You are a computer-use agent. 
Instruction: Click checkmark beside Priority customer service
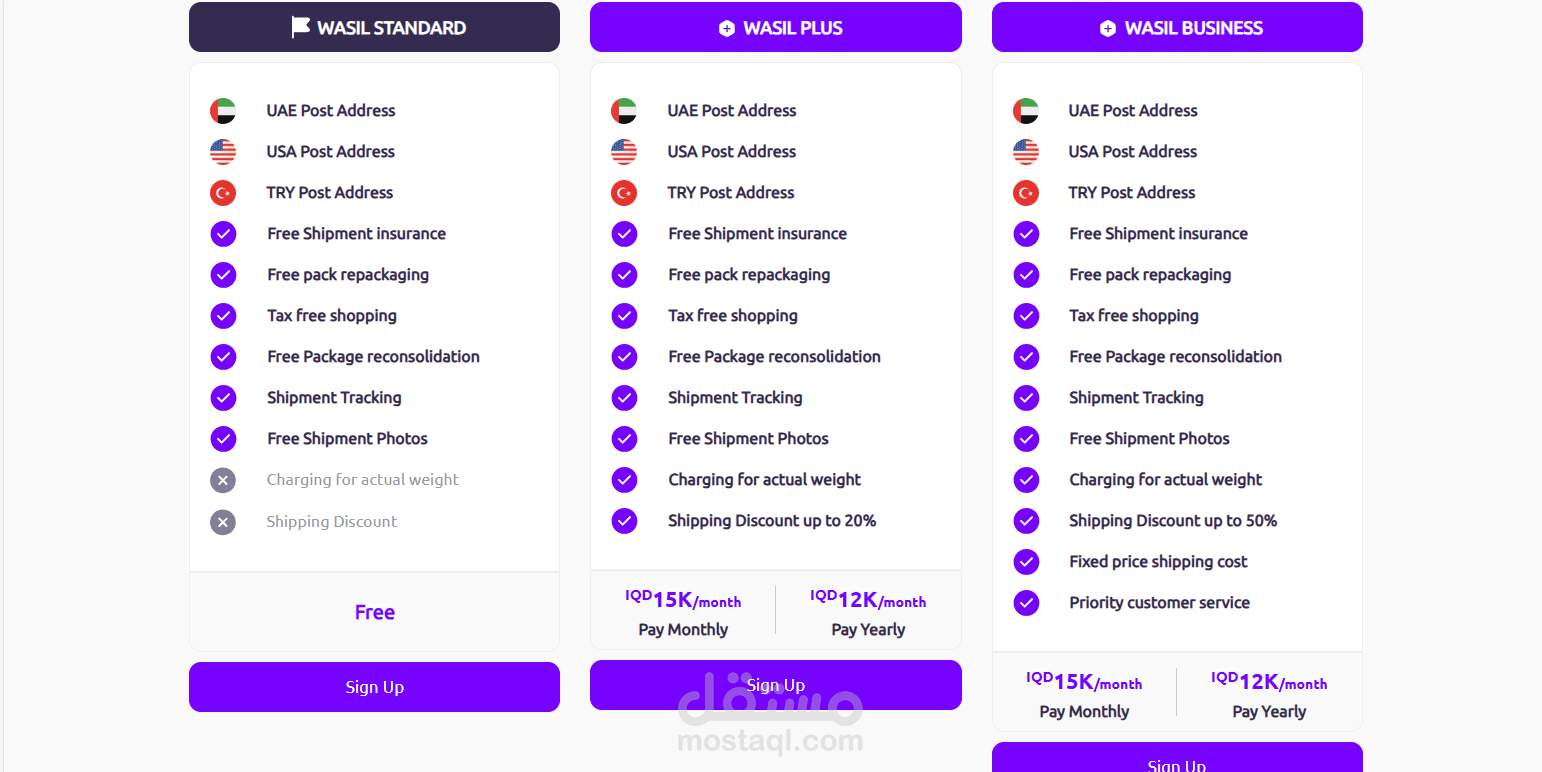point(1026,603)
